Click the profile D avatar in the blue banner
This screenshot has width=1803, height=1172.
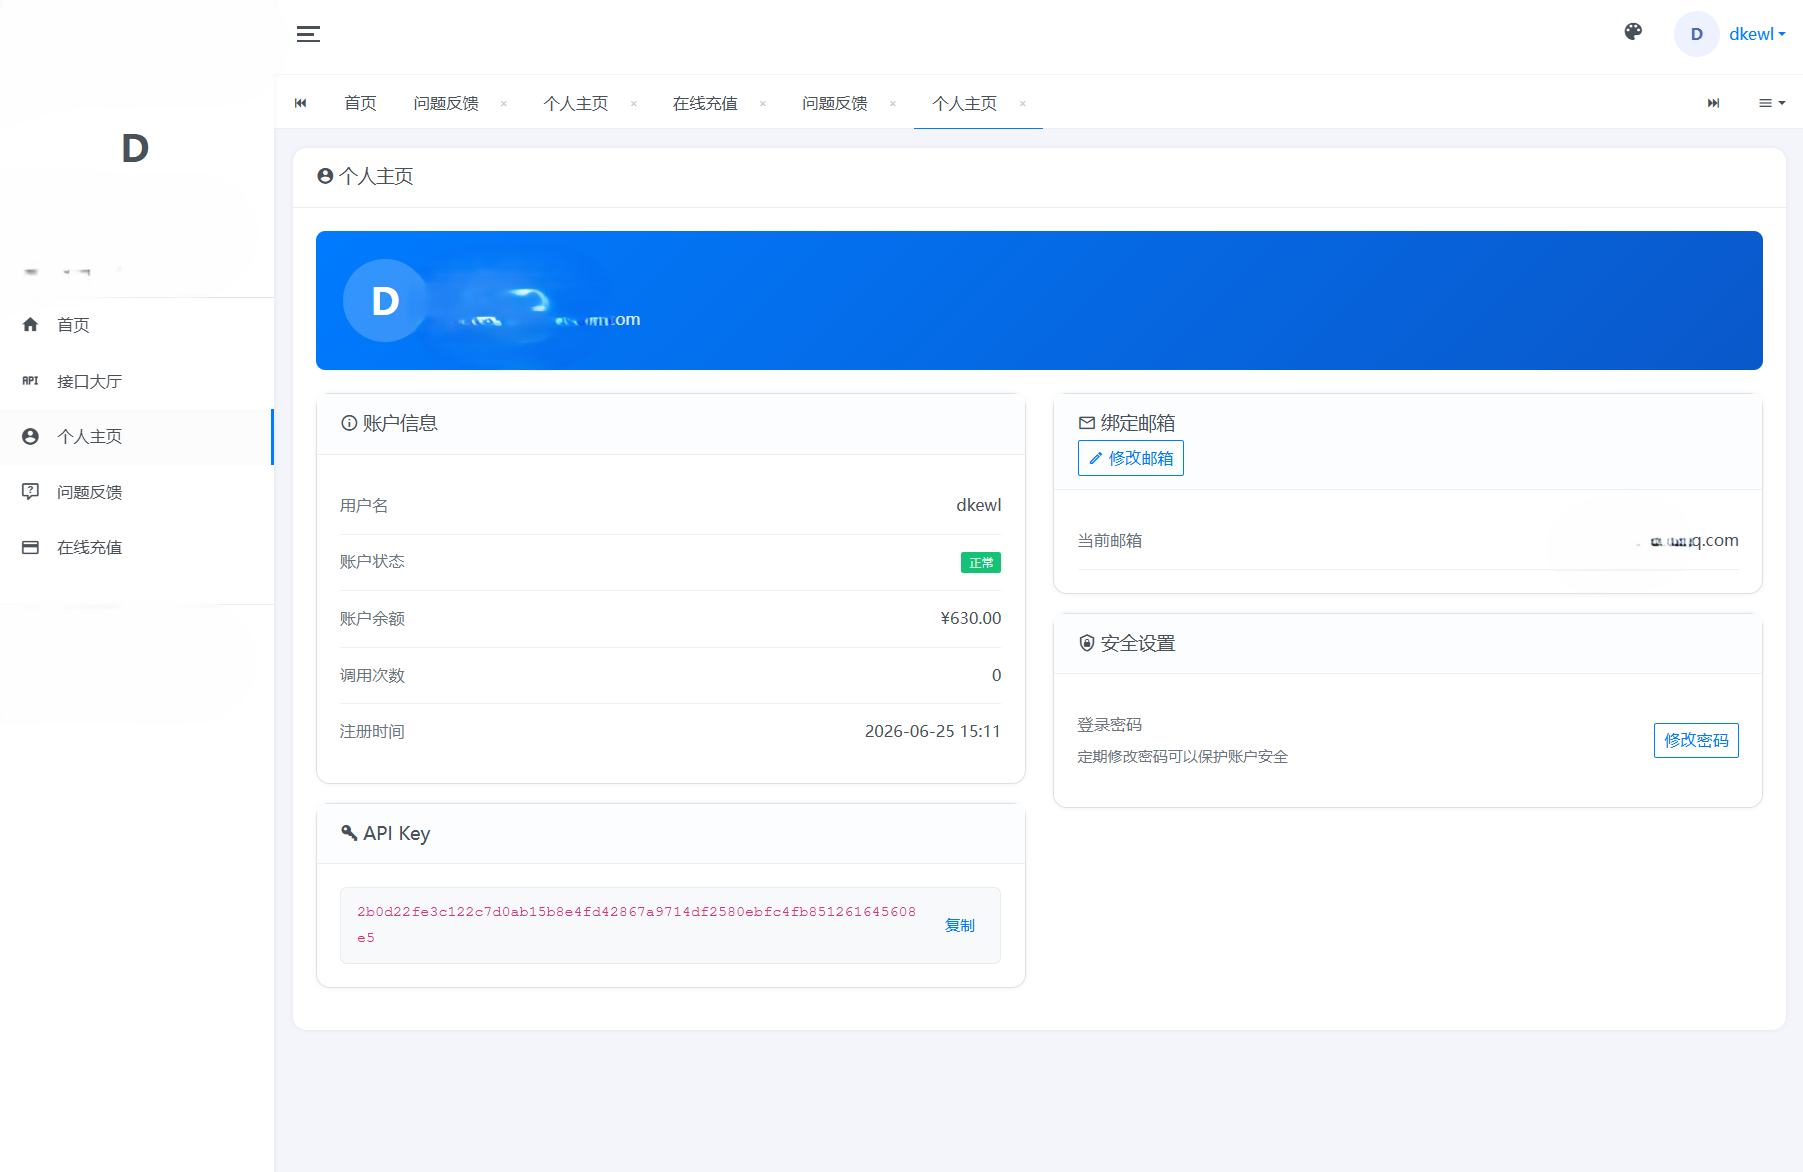pyautogui.click(x=385, y=300)
